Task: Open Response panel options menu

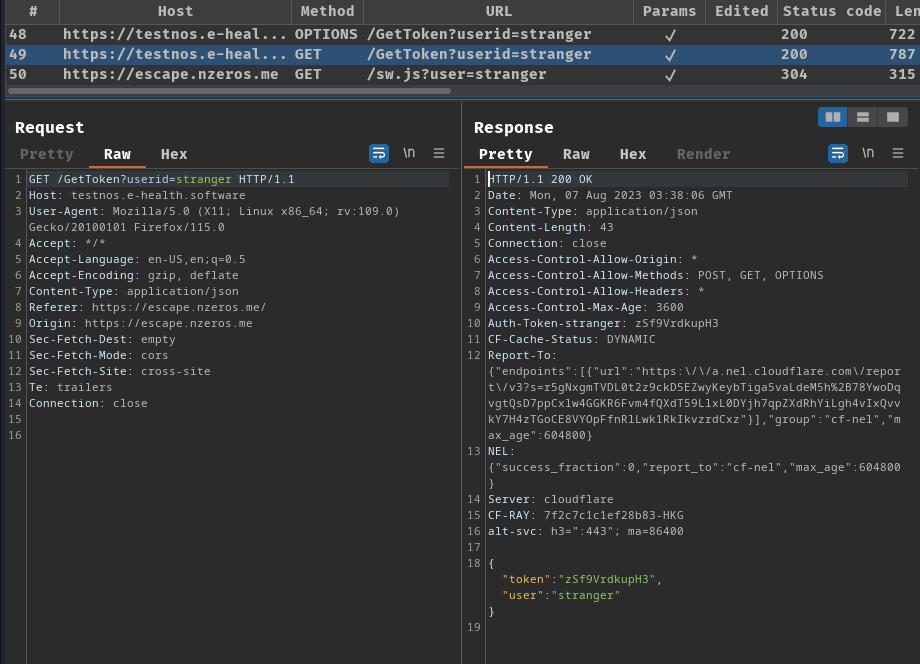Action: click(x=898, y=153)
